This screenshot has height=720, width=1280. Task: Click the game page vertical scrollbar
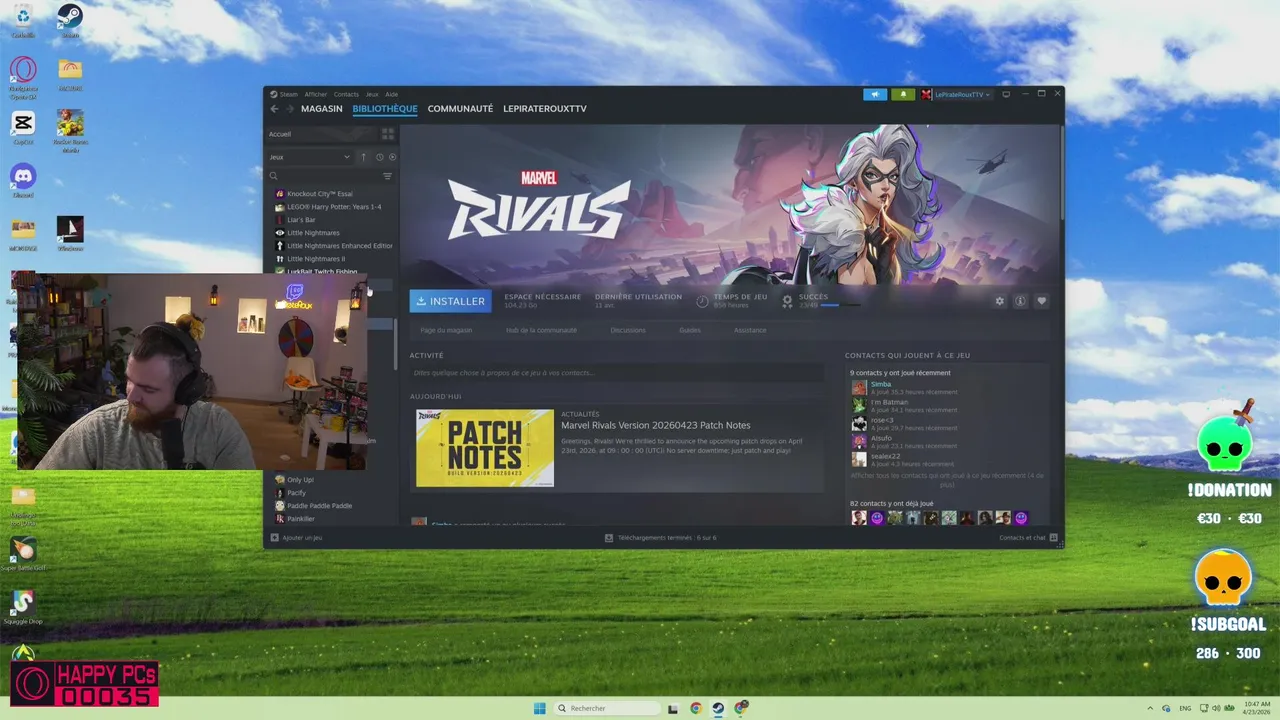point(1061,170)
